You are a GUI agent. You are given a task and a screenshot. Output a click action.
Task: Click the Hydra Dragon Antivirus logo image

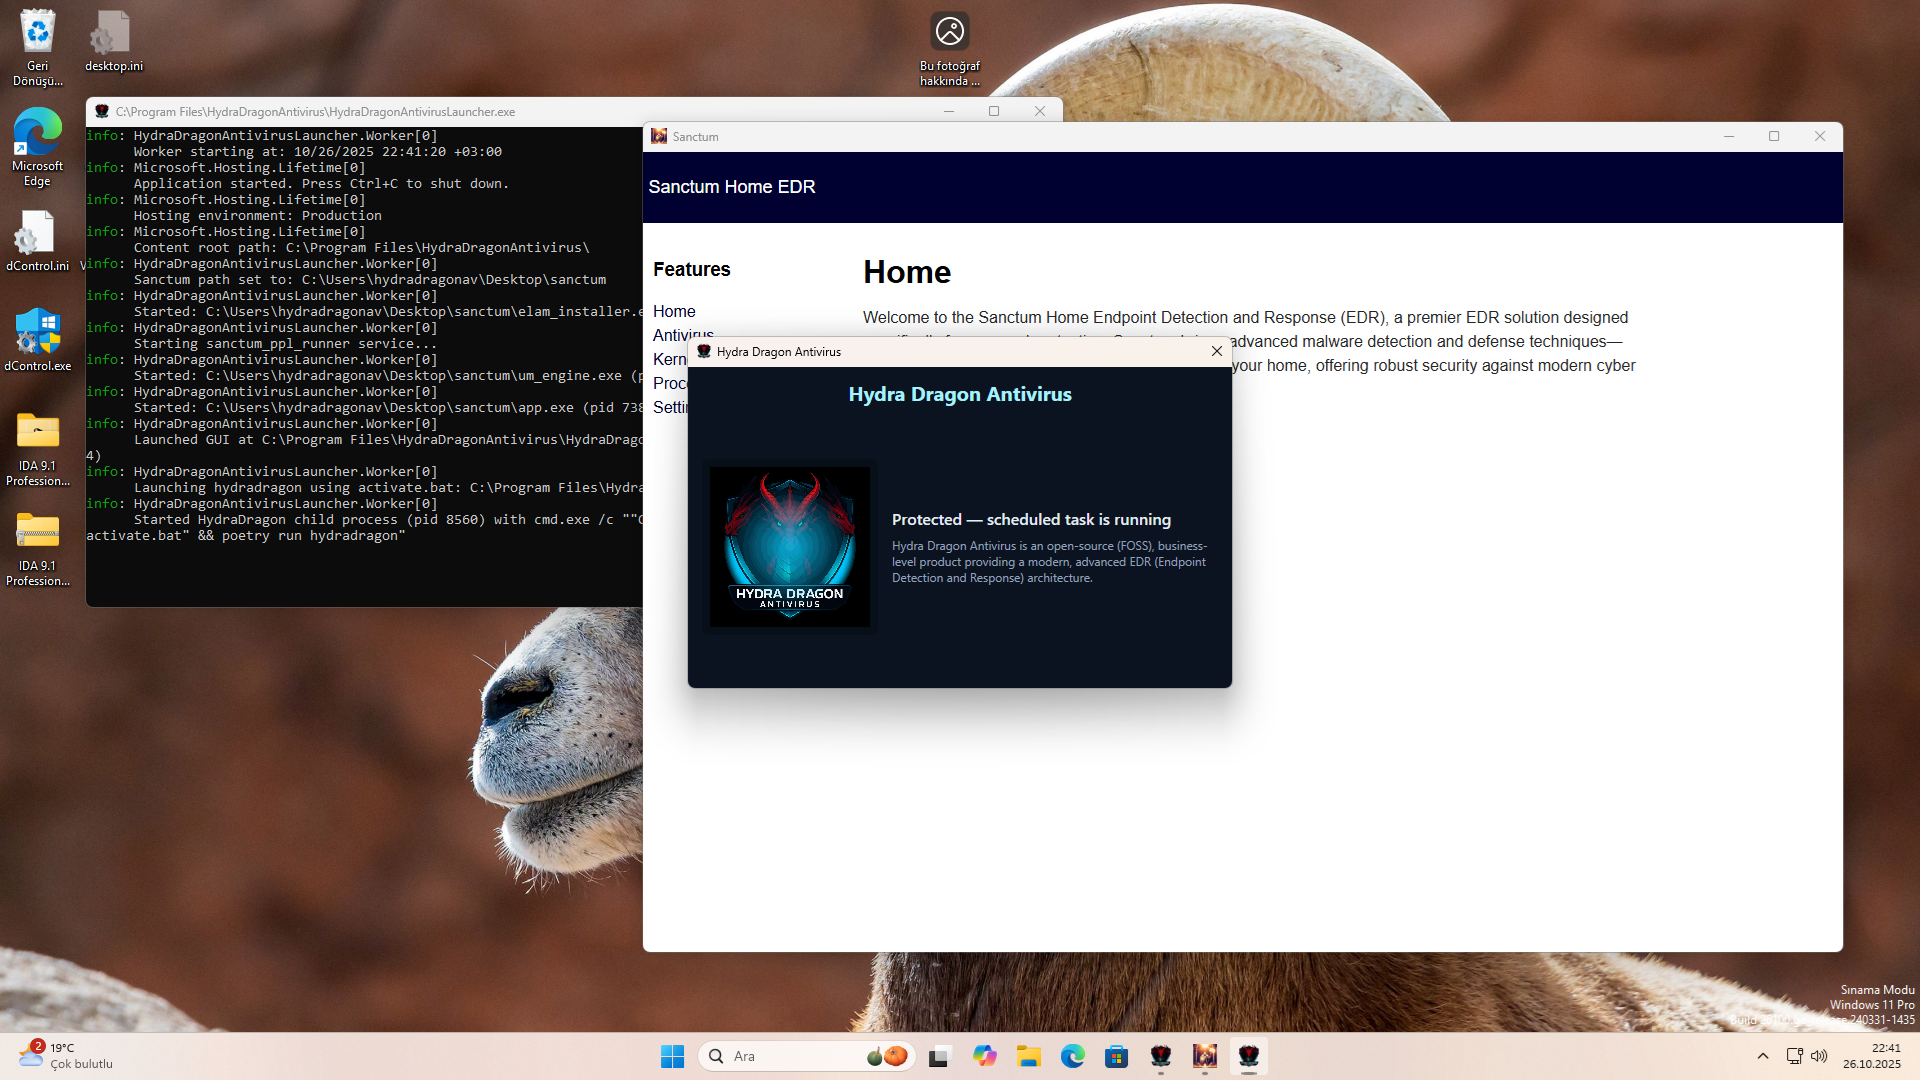click(789, 547)
